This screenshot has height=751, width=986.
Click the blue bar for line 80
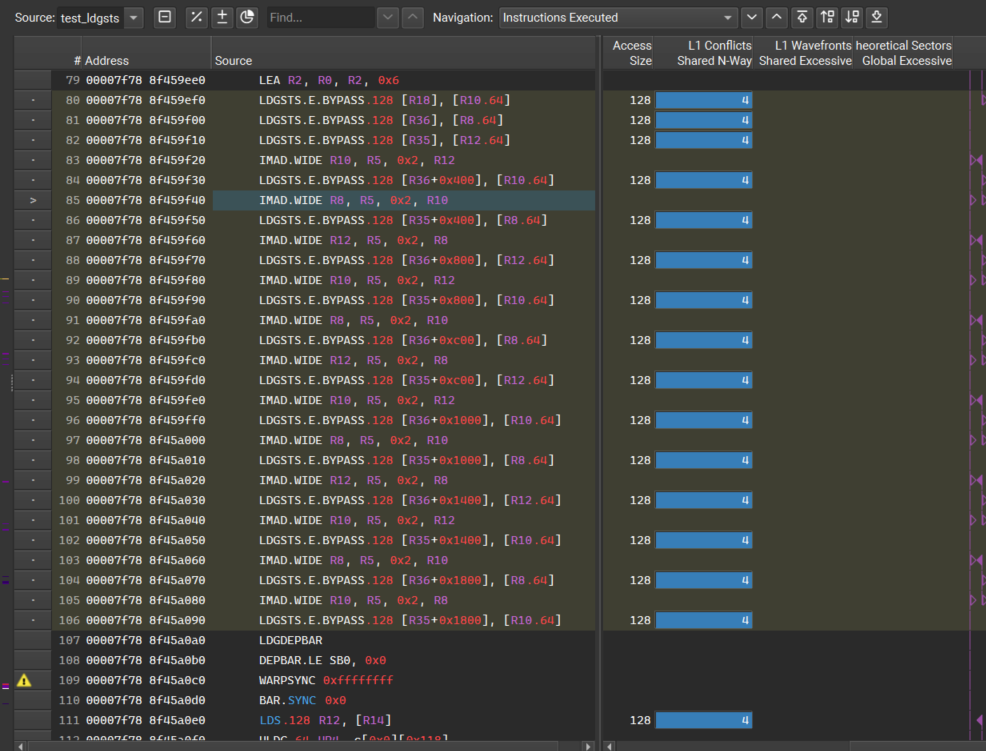click(703, 100)
